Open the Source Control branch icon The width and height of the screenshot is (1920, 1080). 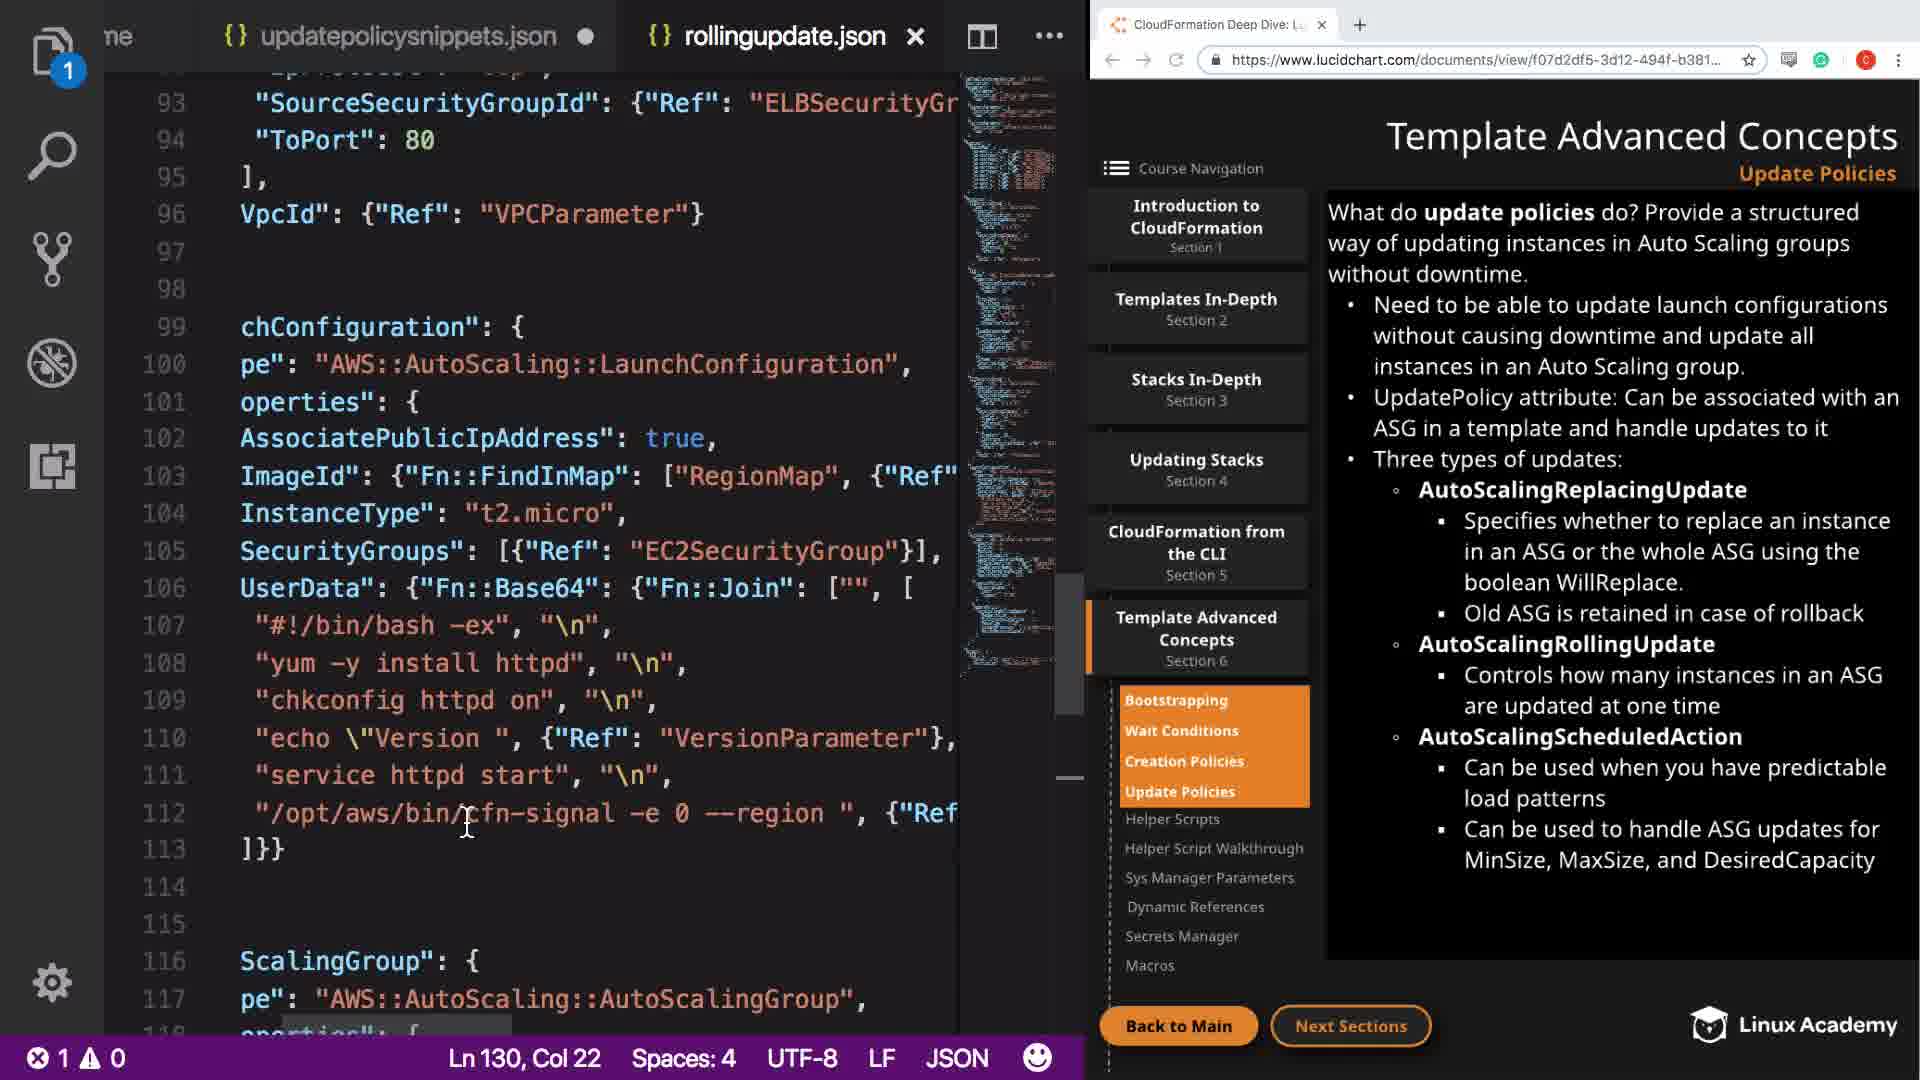[52, 259]
